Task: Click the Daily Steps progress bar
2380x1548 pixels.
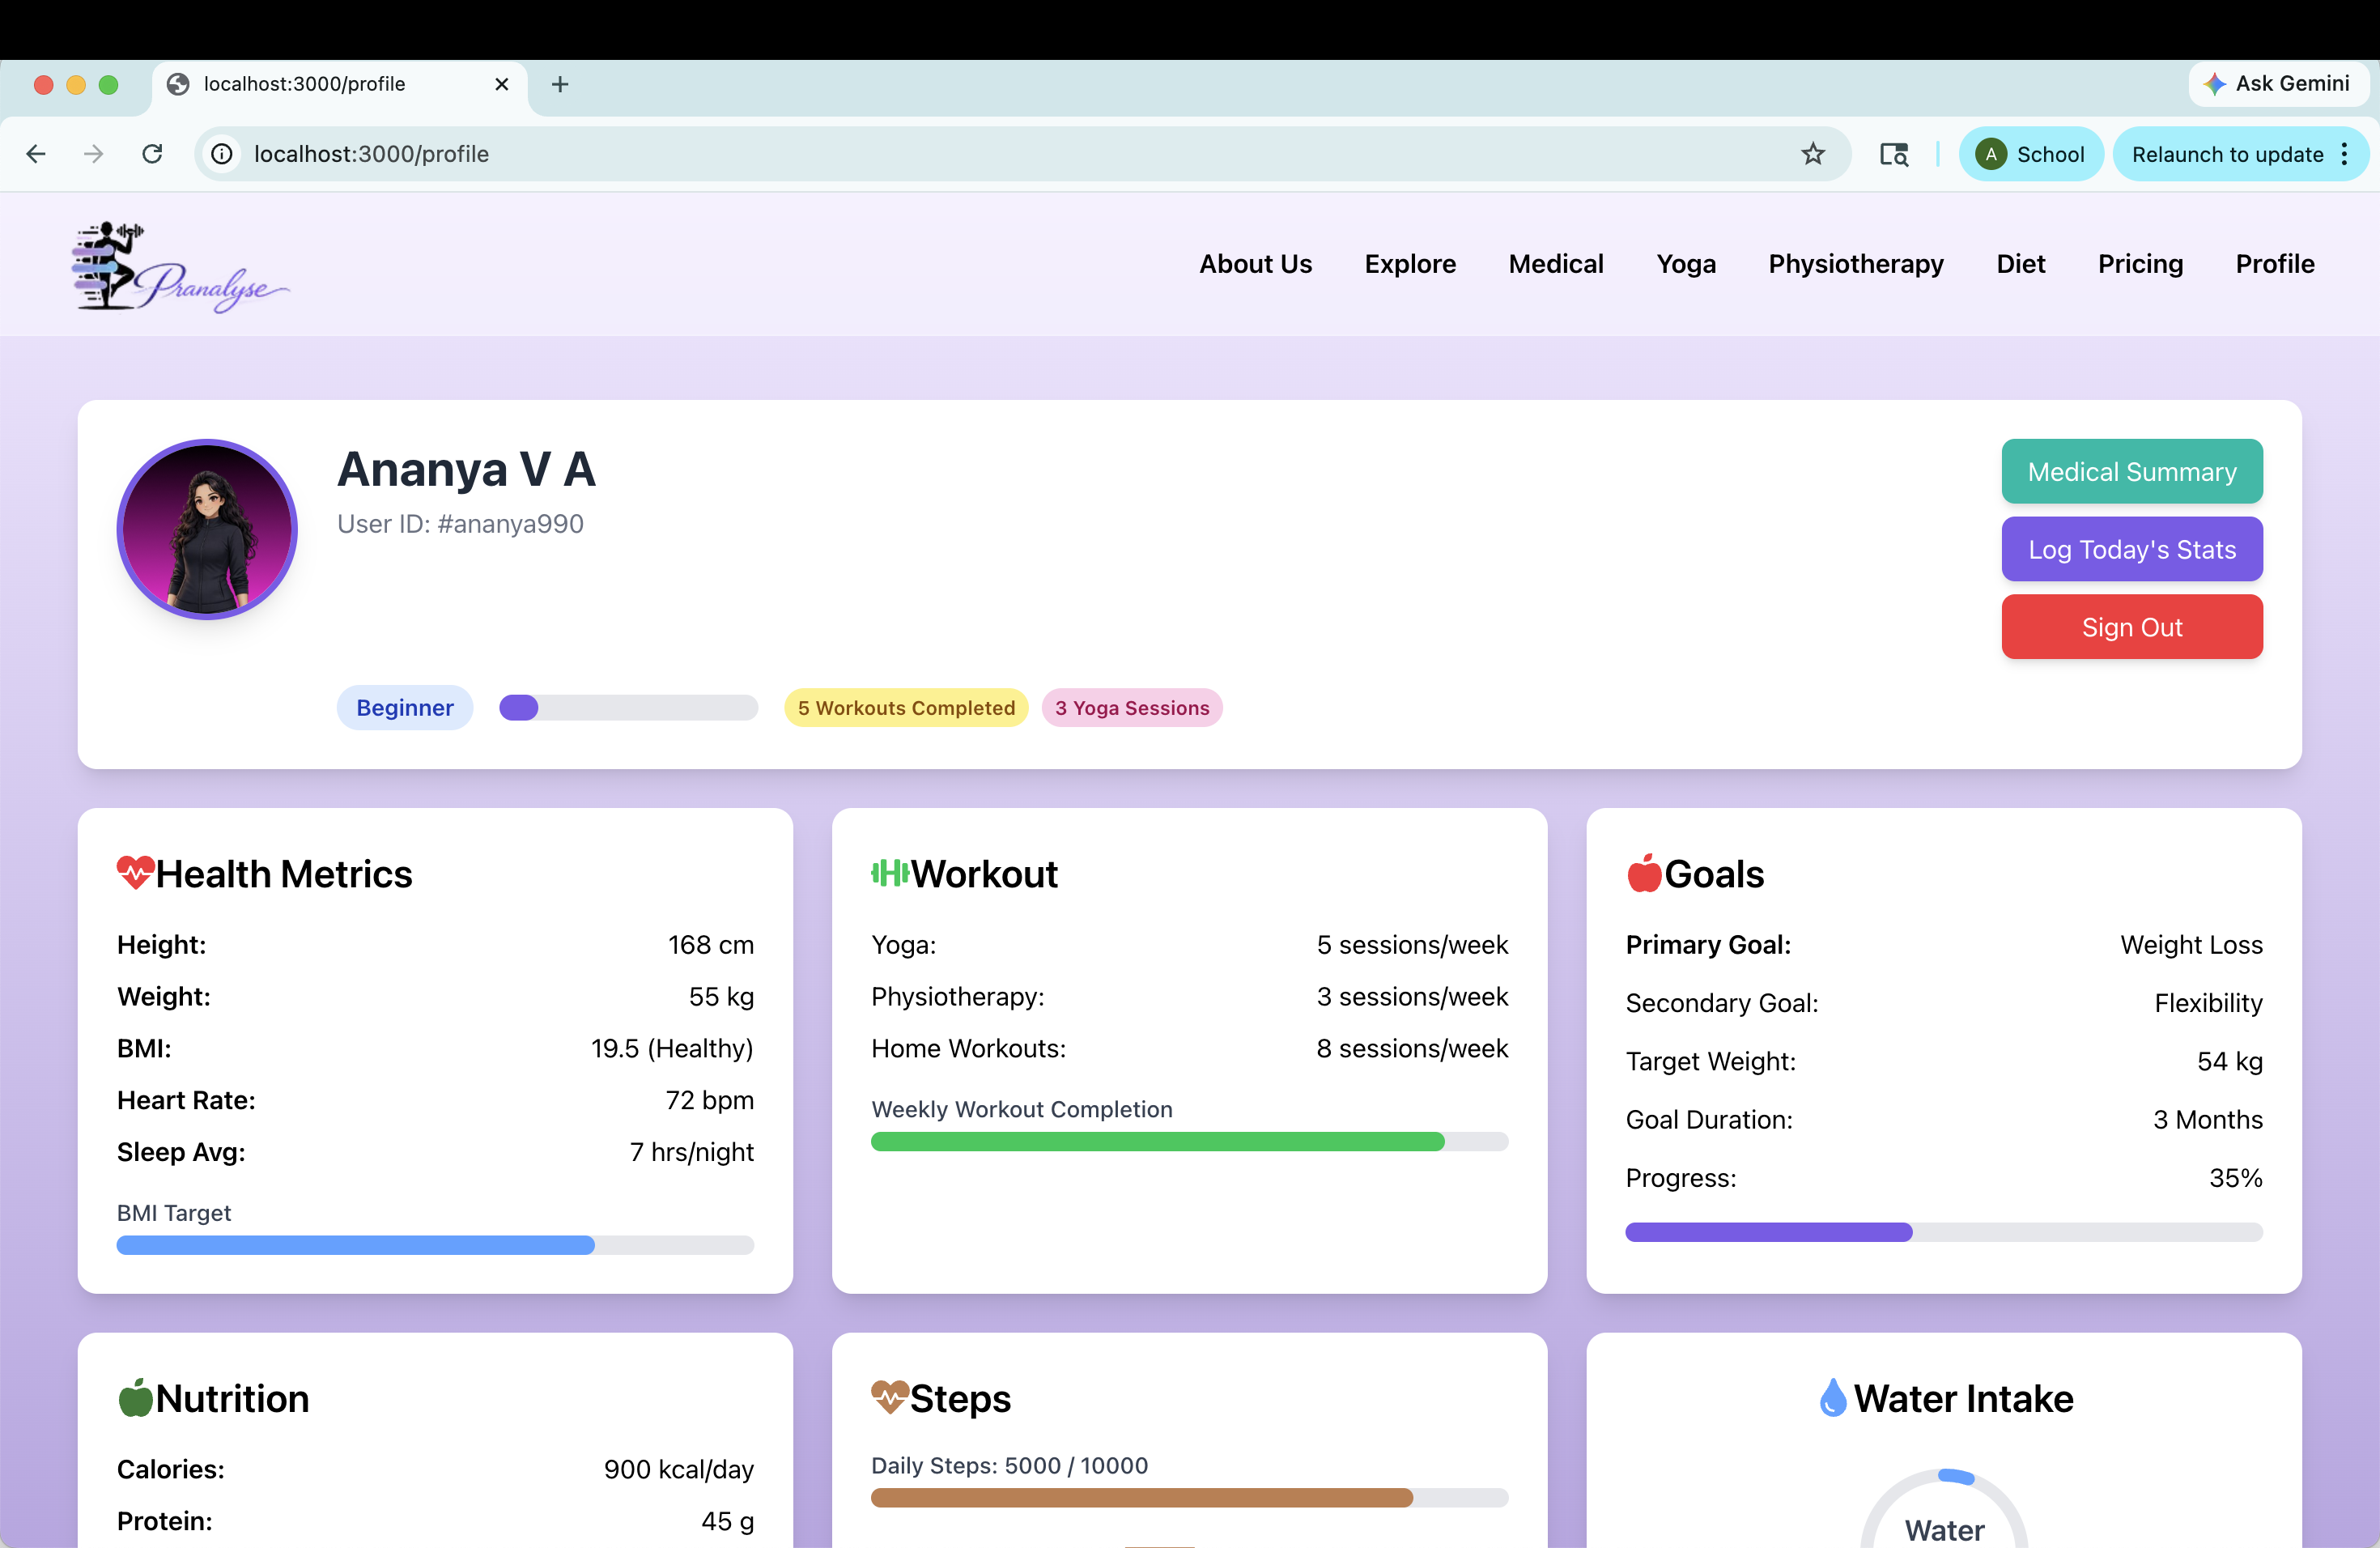Action: 1189,1498
